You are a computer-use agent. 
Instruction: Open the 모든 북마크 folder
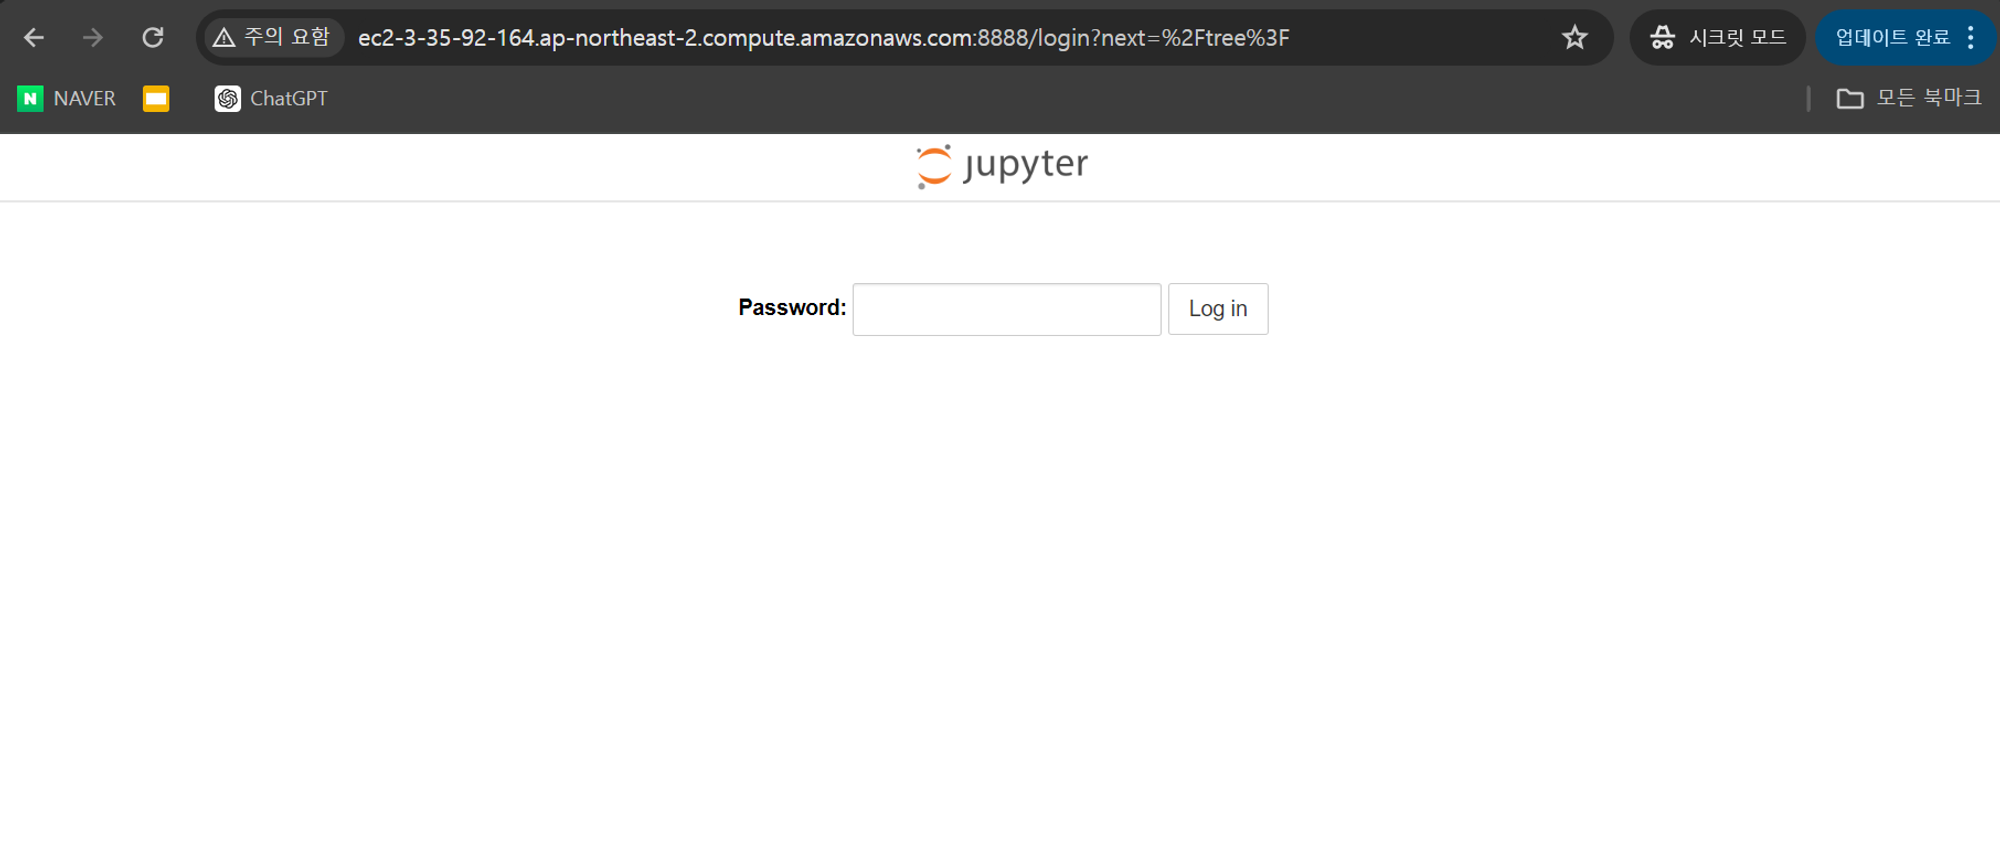(1909, 98)
